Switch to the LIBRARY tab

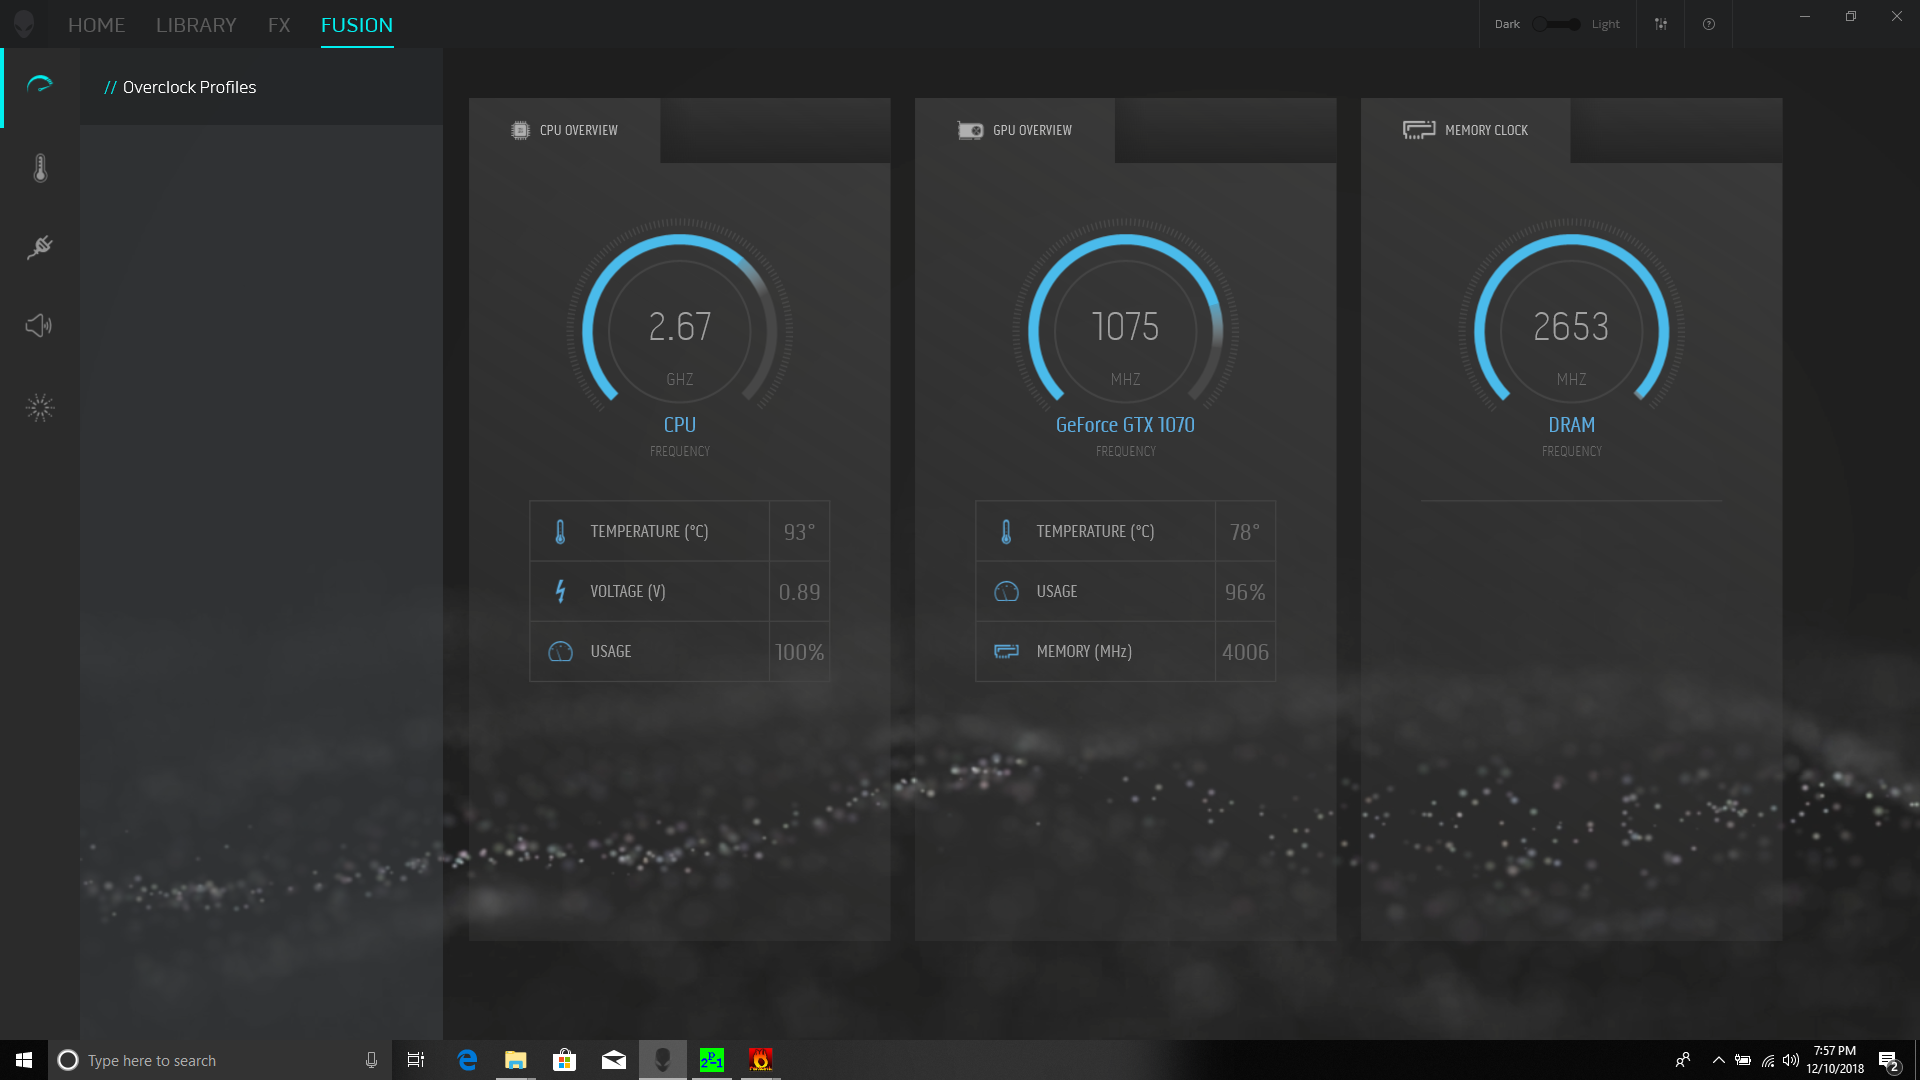click(196, 25)
